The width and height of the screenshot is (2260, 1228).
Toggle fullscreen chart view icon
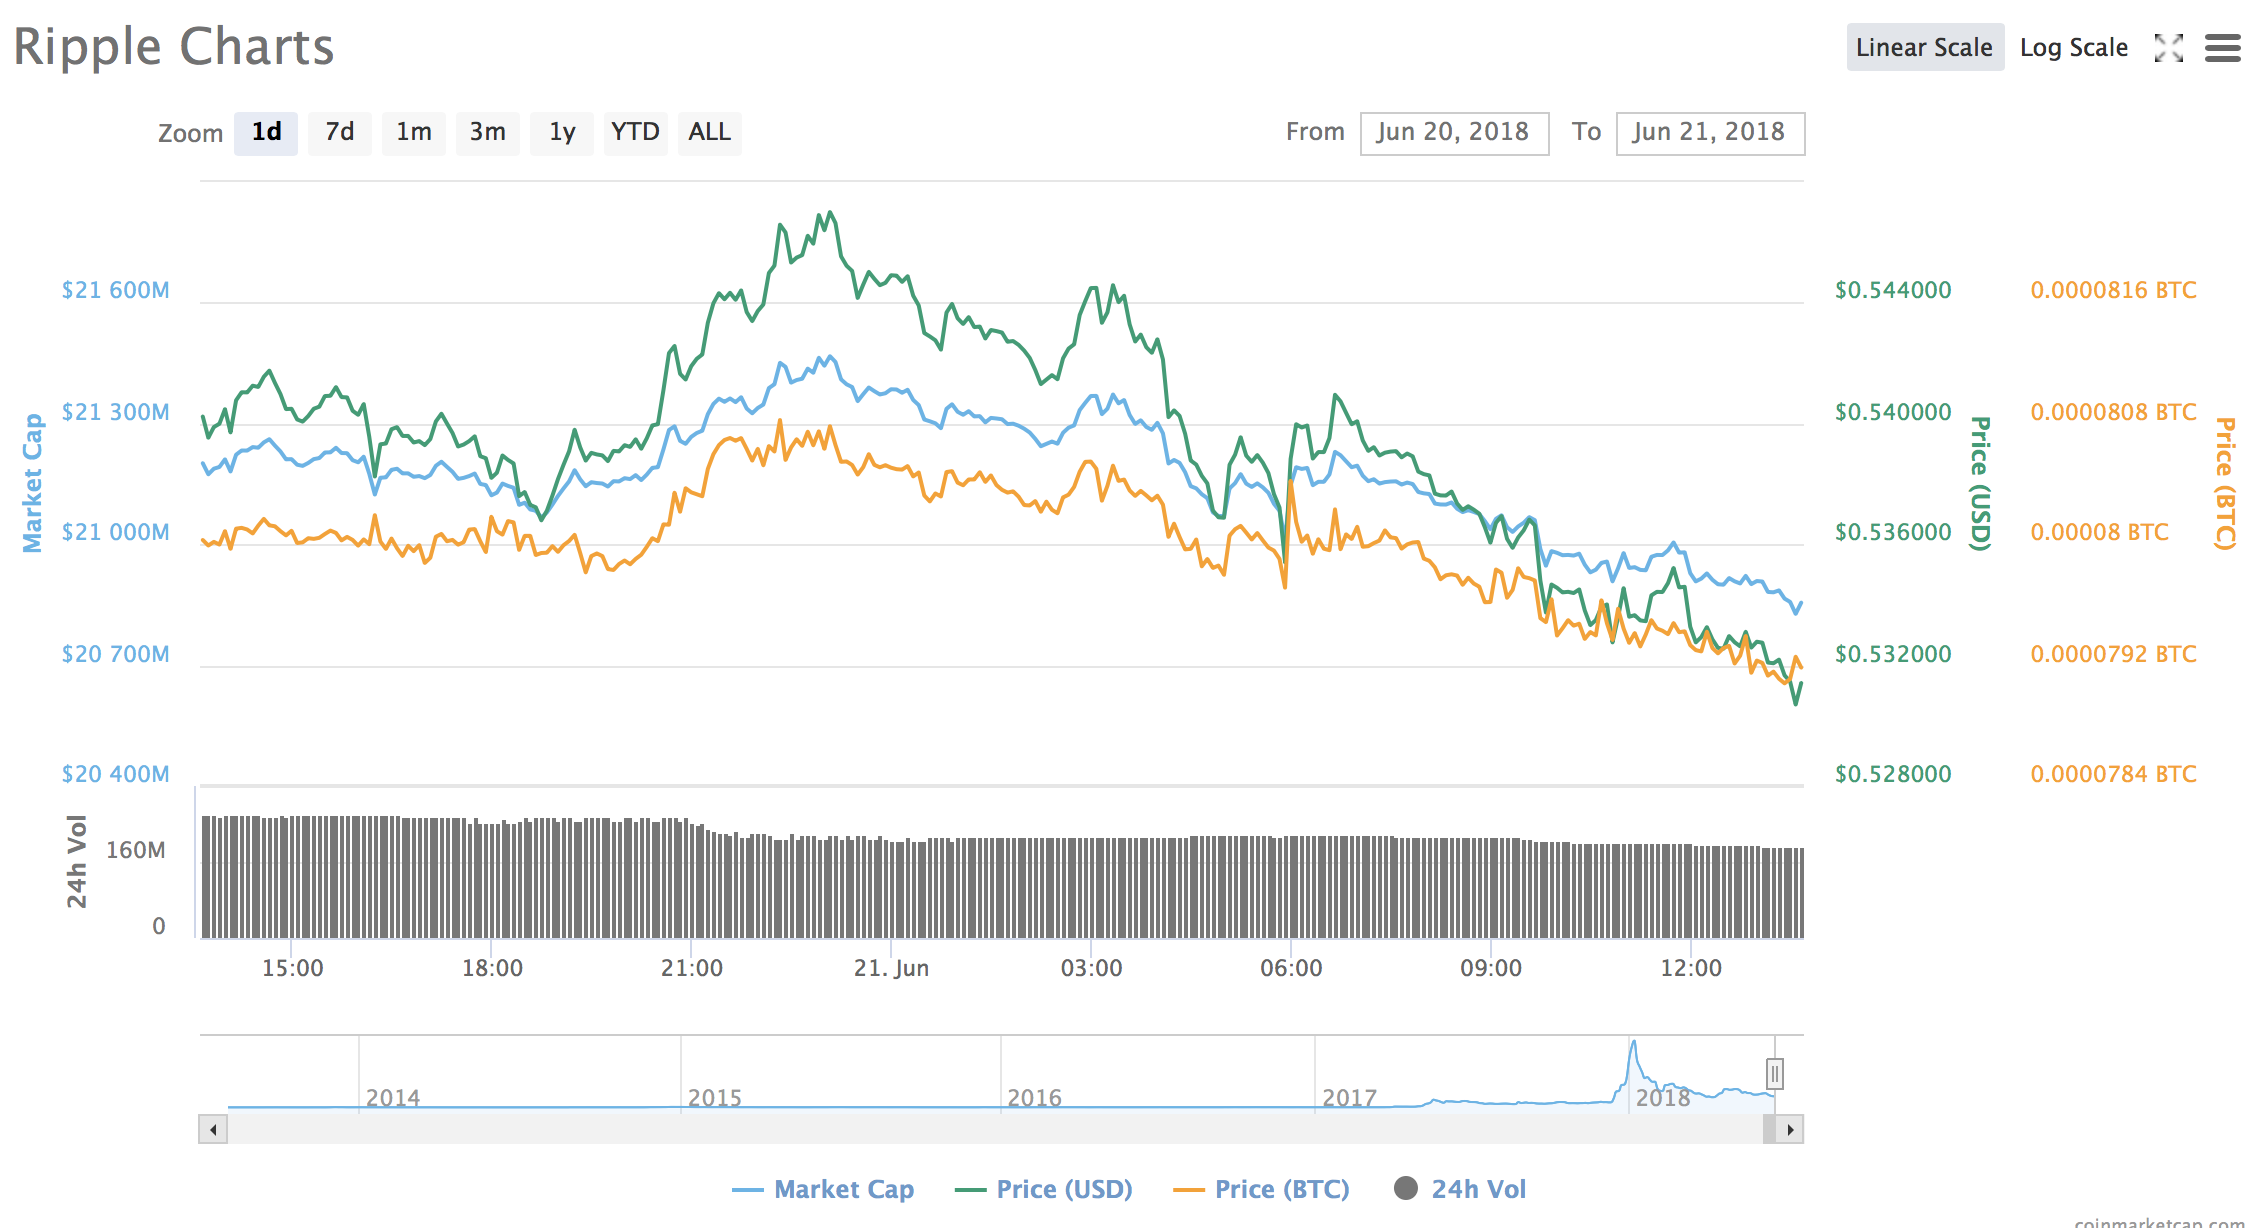(2168, 48)
